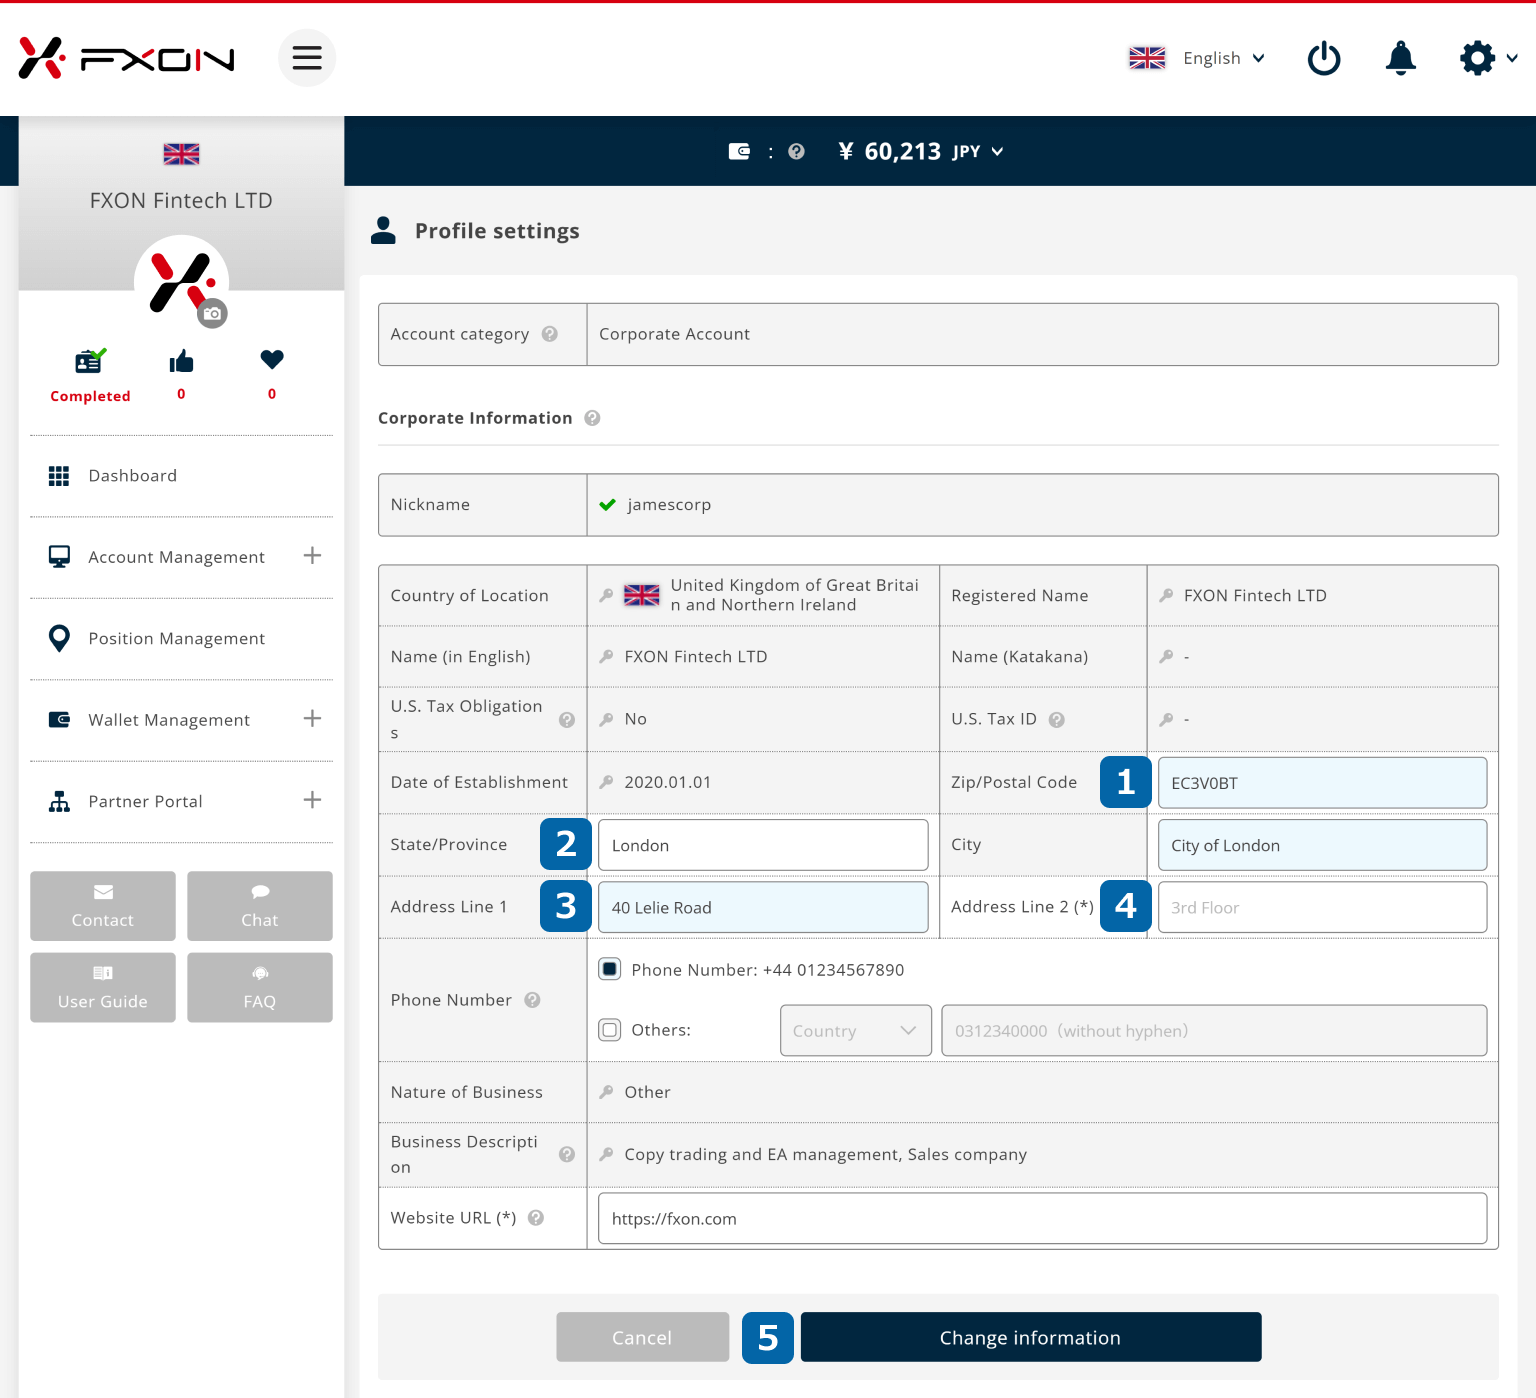
Task: Check the Others phone number checkbox
Action: 610,1030
